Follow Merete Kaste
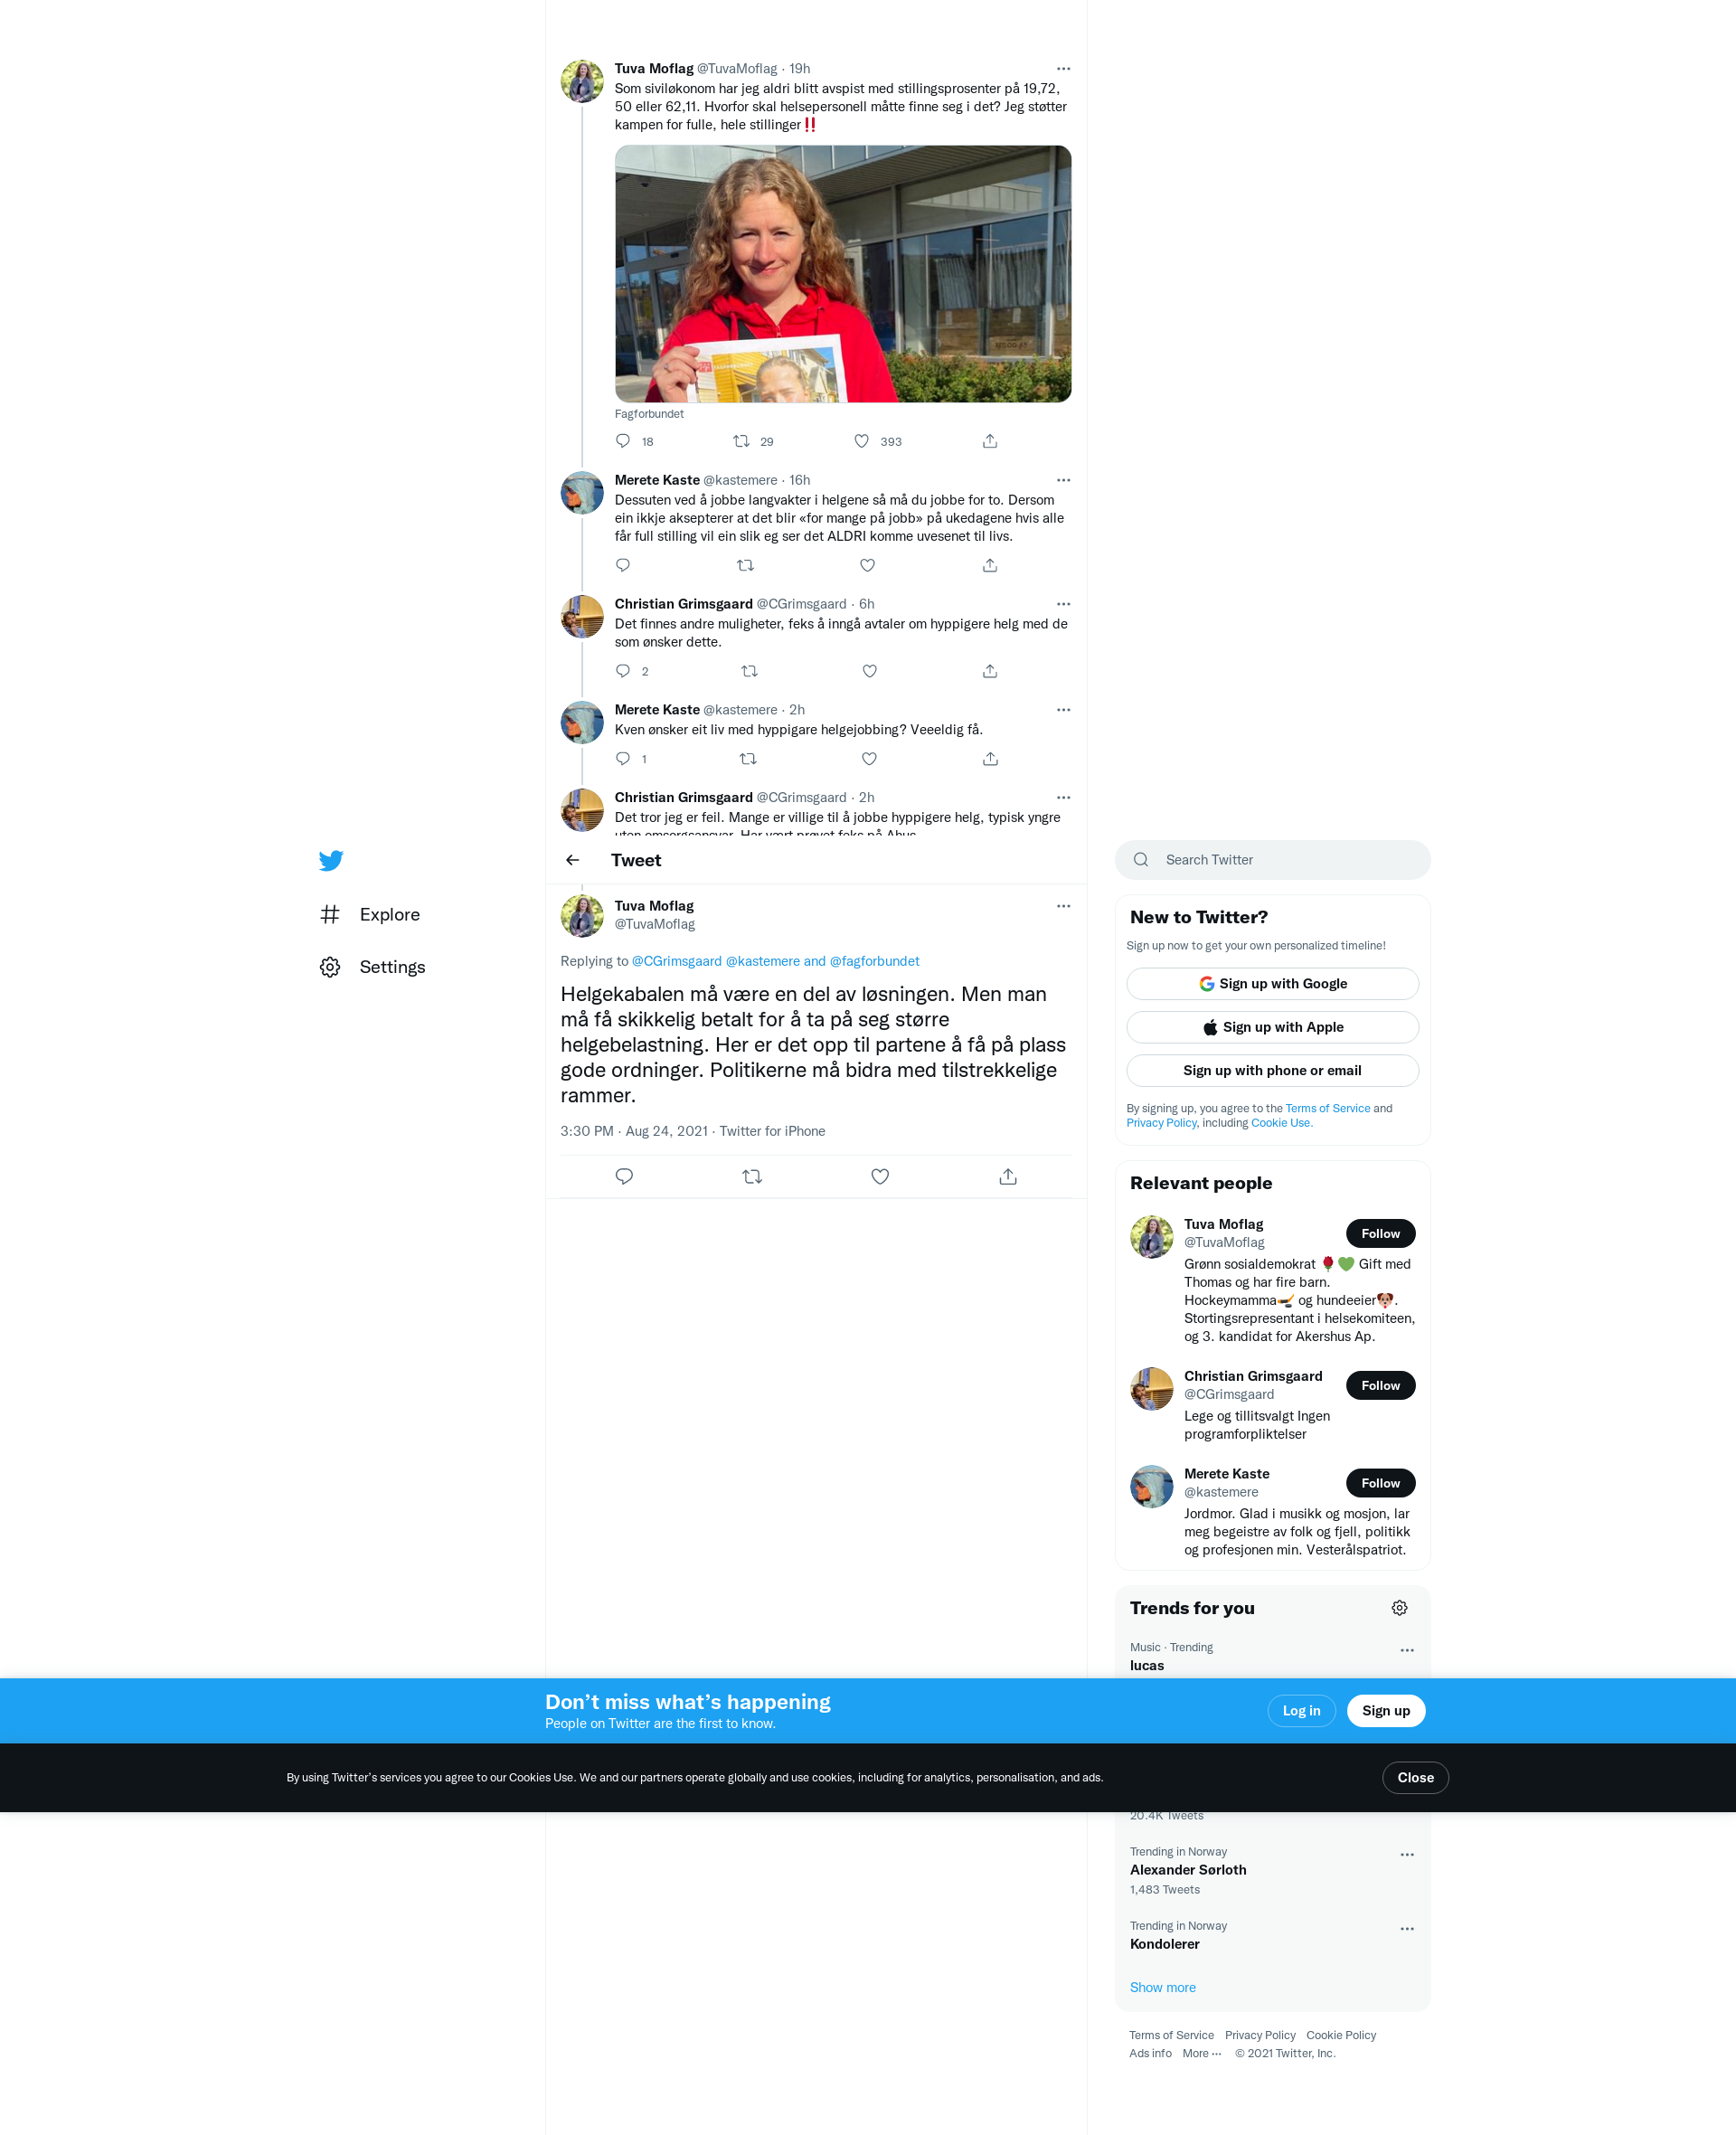This screenshot has width=1736, height=2135. (1380, 1483)
